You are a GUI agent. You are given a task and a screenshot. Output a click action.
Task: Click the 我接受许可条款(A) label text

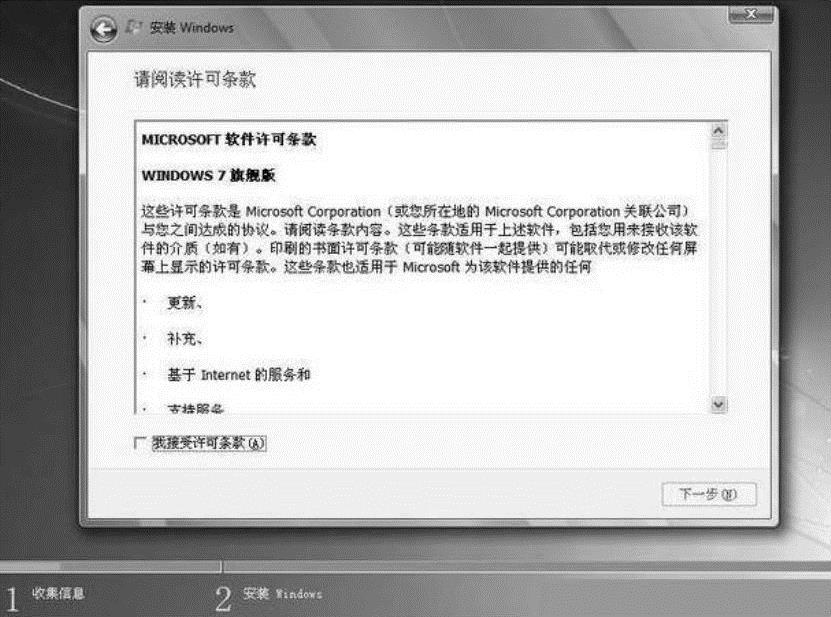pyautogui.click(x=208, y=443)
